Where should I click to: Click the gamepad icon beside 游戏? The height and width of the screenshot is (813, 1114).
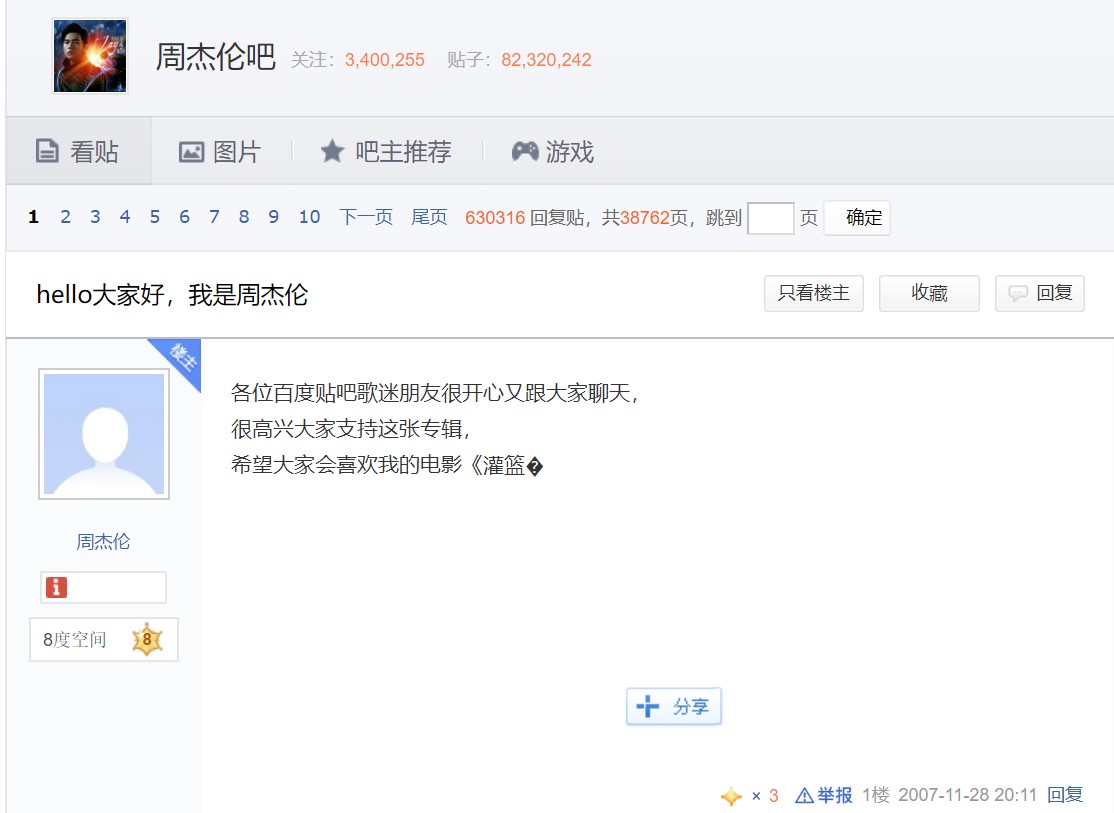[x=525, y=151]
